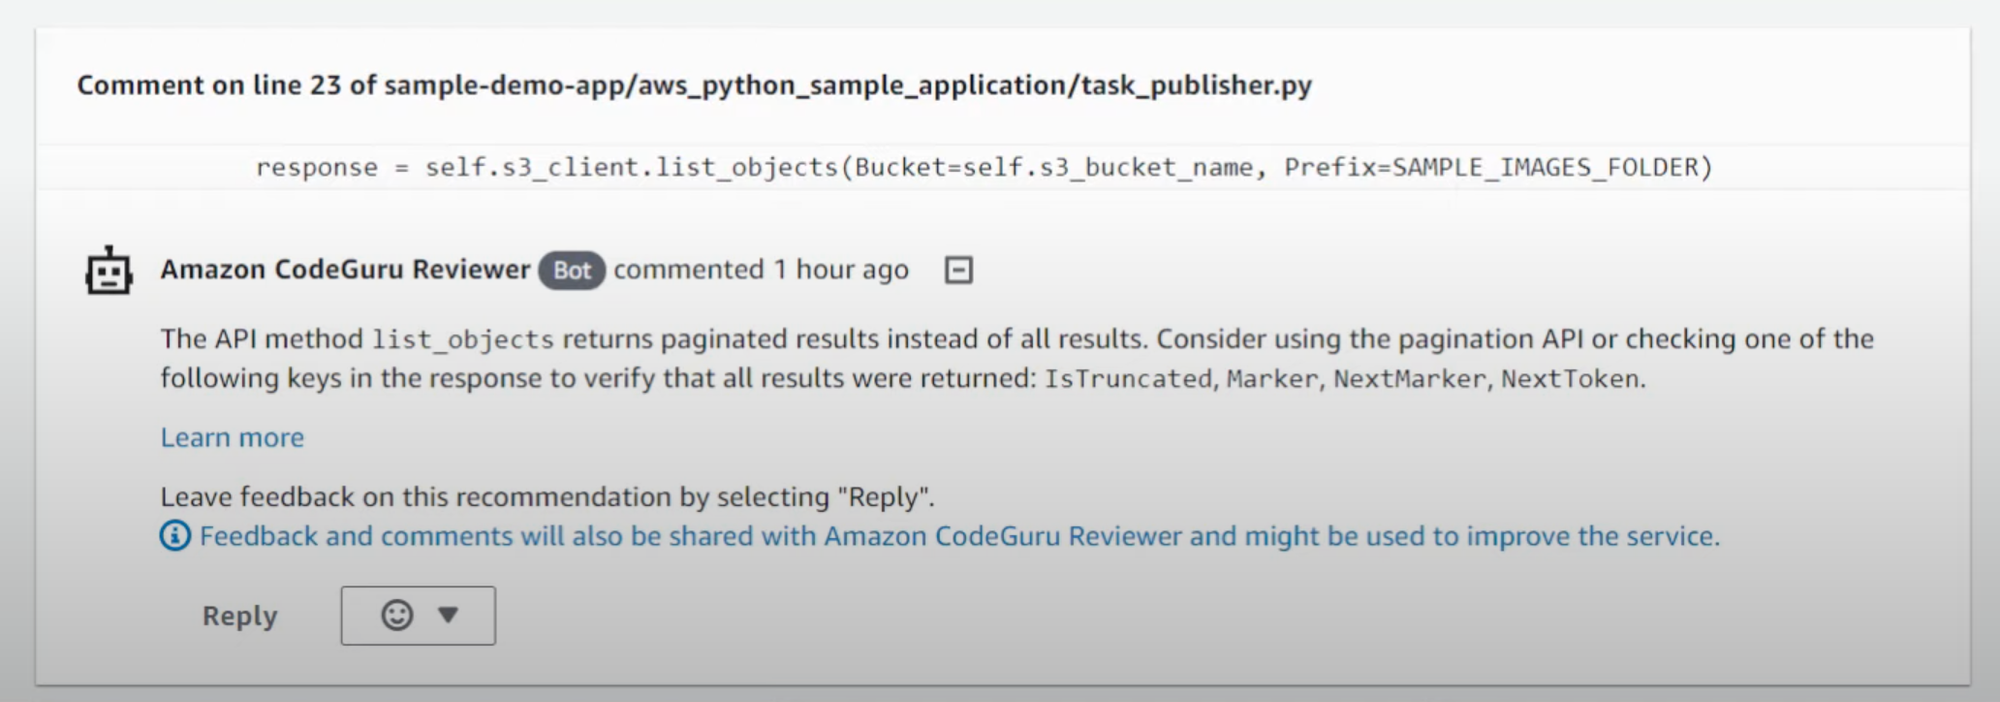Click the Reply button

[240, 616]
